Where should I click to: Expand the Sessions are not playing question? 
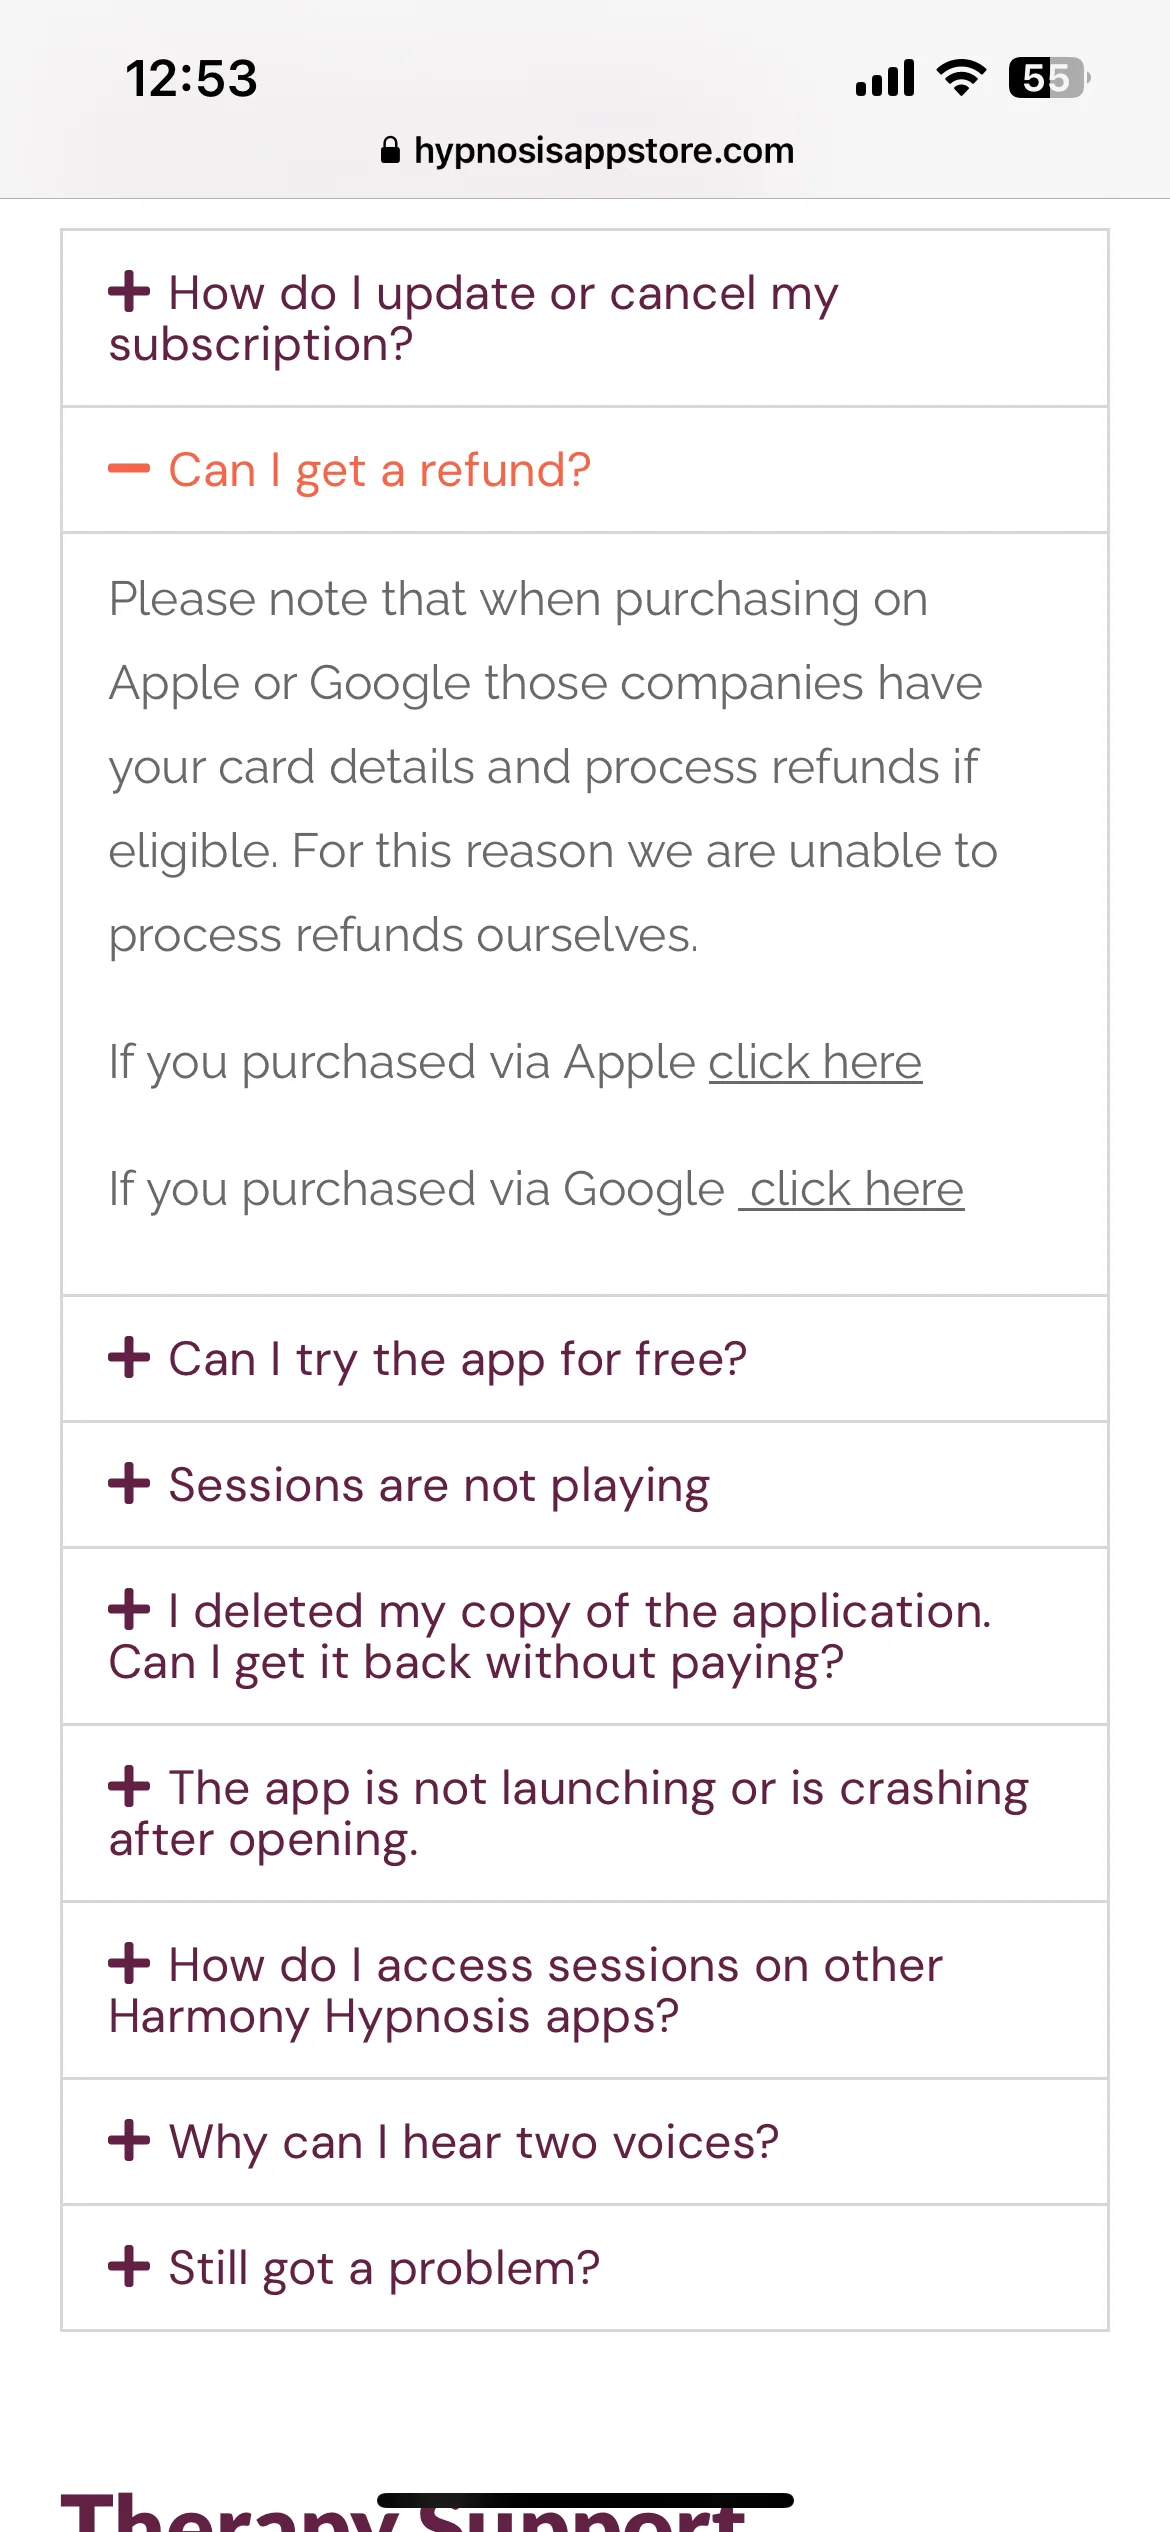point(585,1485)
